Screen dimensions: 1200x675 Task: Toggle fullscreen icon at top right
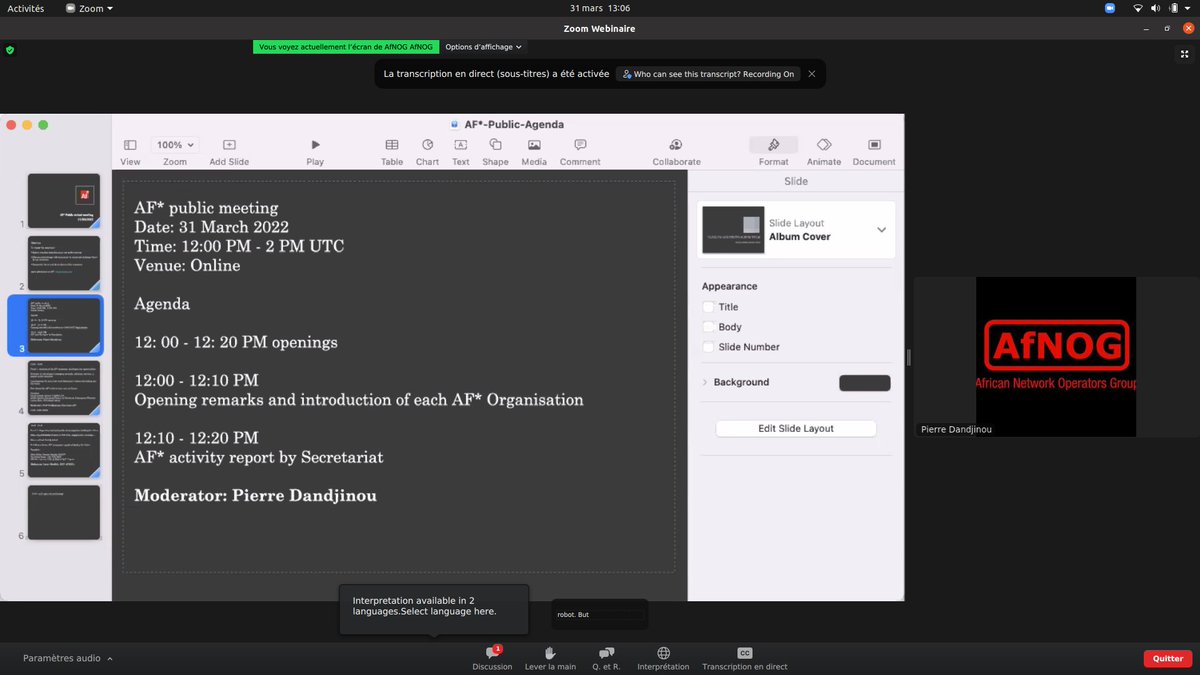pos(1184,54)
